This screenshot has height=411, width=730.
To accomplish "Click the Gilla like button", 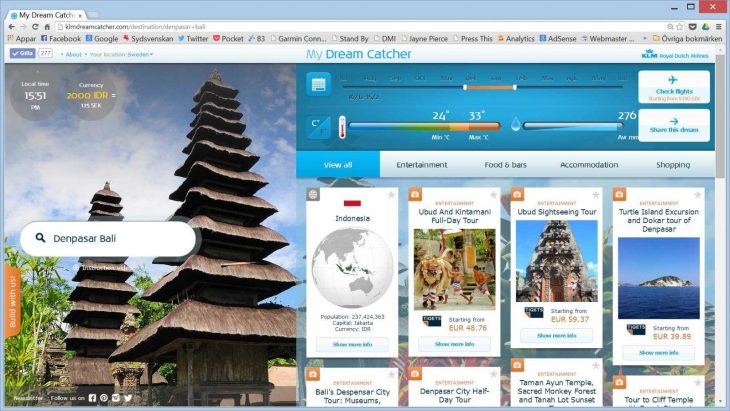I will click(x=22, y=53).
